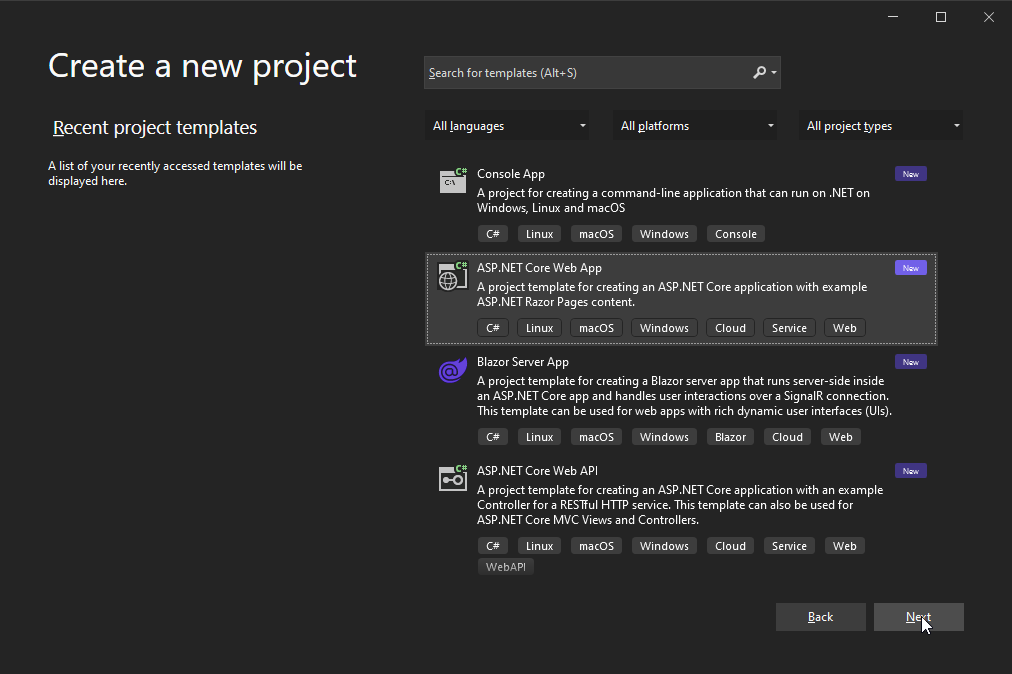Click the ASP.NET Core Web API icon
Viewport: 1012px width, 674px height.
click(453, 478)
